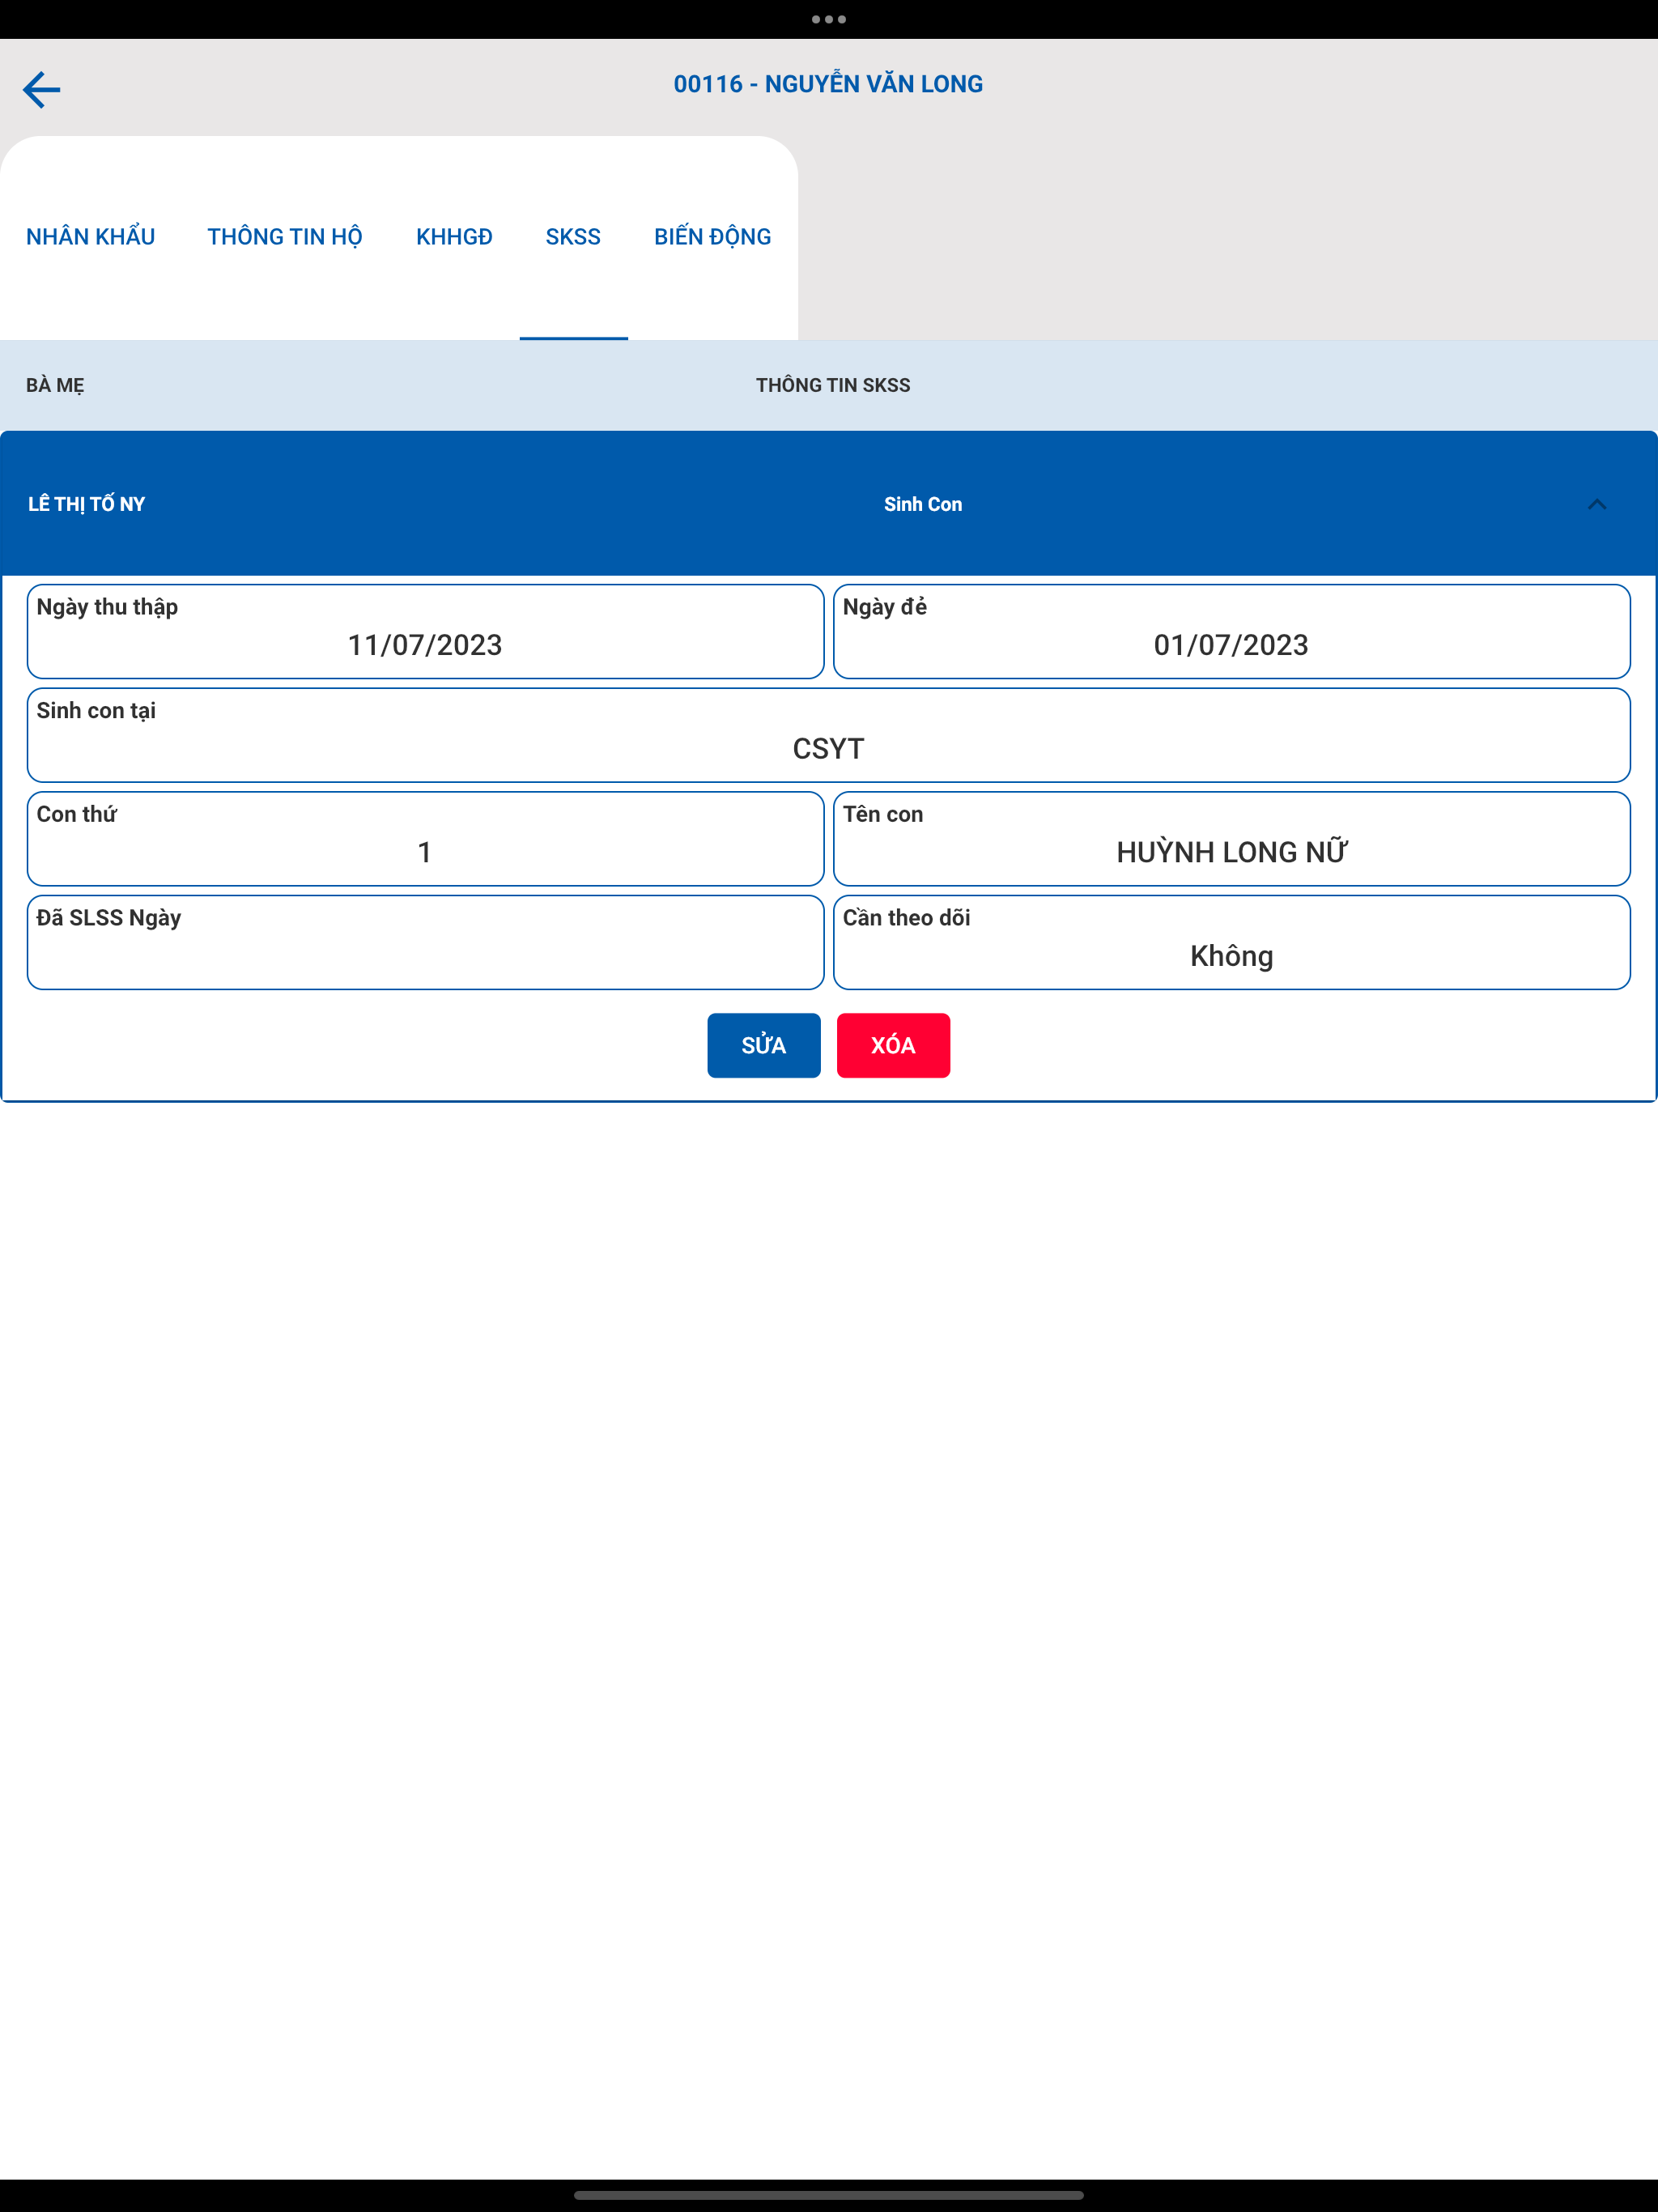Click the SỬA button
The image size is (1658, 2212).
pos(764,1045)
